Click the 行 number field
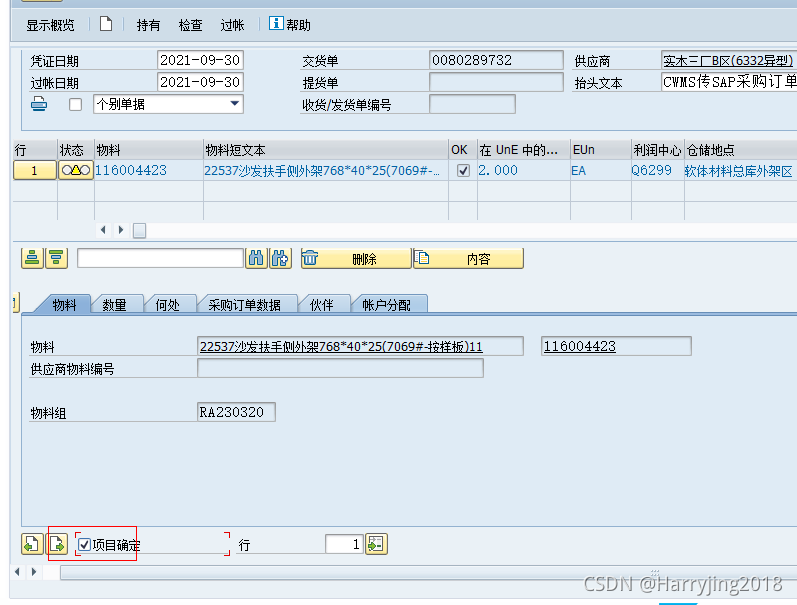 [x=344, y=544]
